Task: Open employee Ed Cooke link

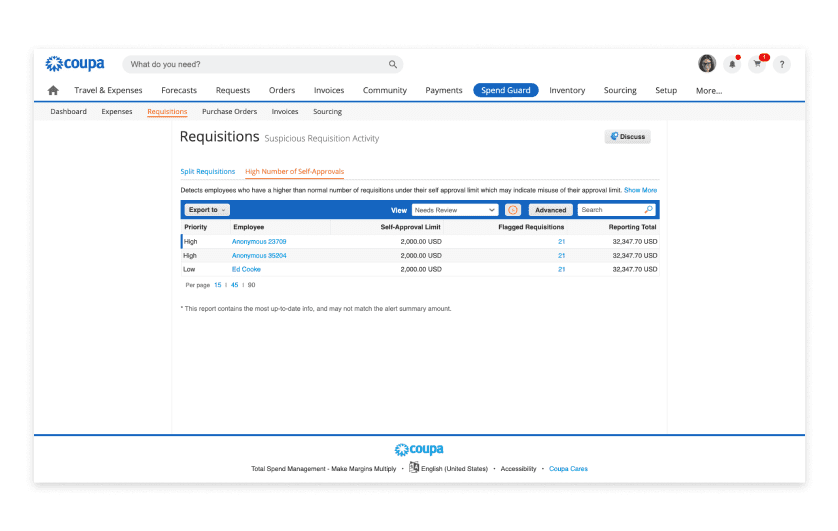Action: coord(246,269)
